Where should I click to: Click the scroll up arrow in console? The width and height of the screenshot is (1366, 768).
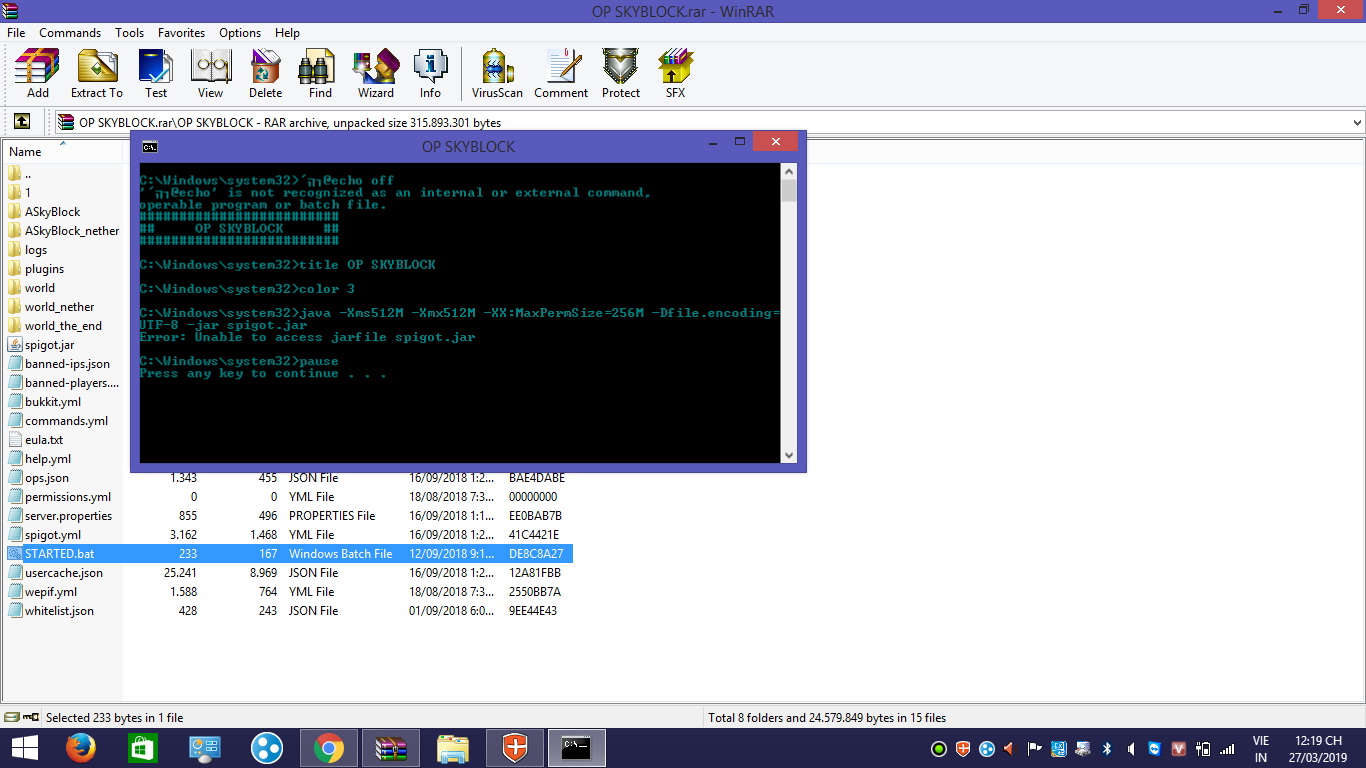click(x=788, y=172)
